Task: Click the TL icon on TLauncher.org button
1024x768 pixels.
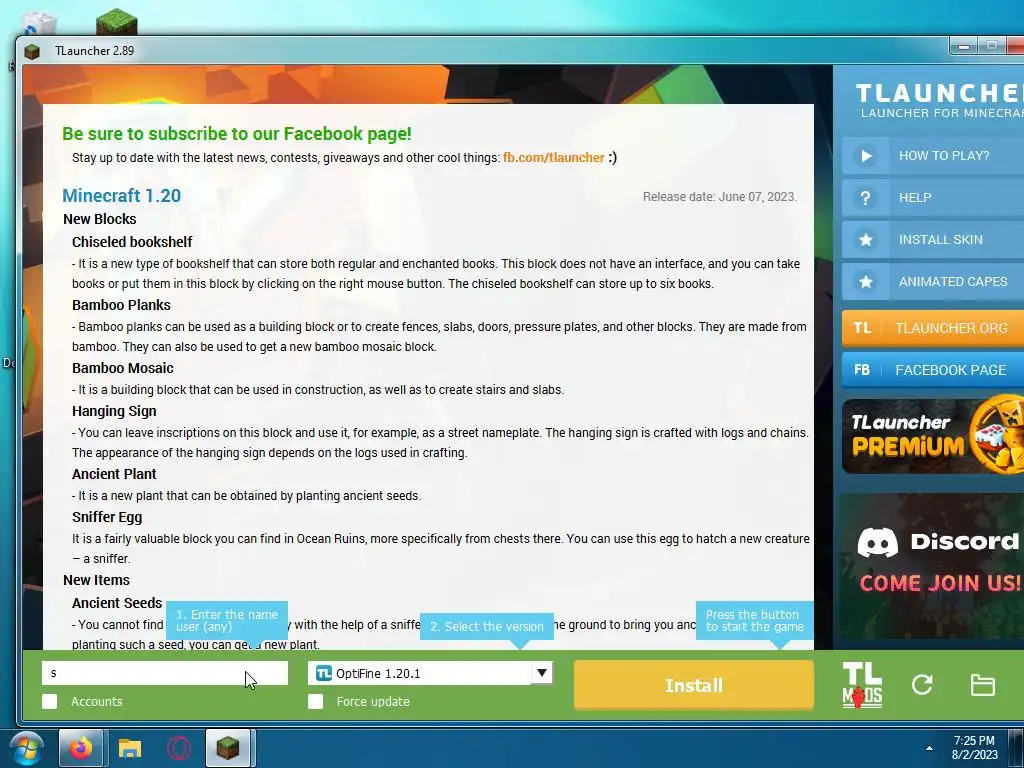Action: click(862, 328)
